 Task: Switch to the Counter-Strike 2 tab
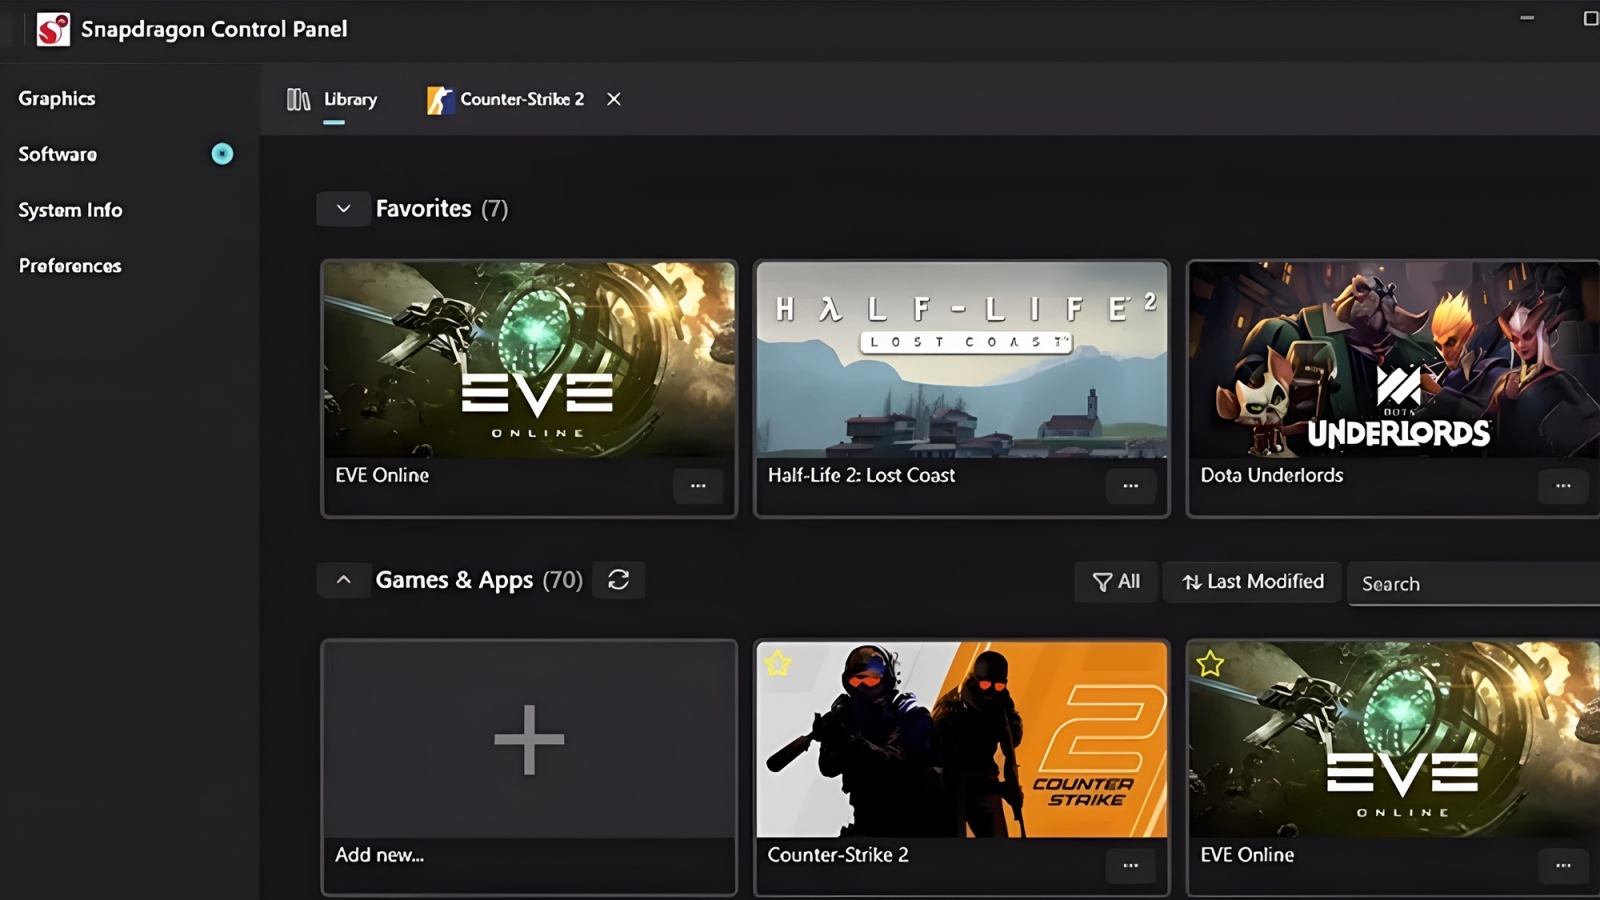(506, 99)
